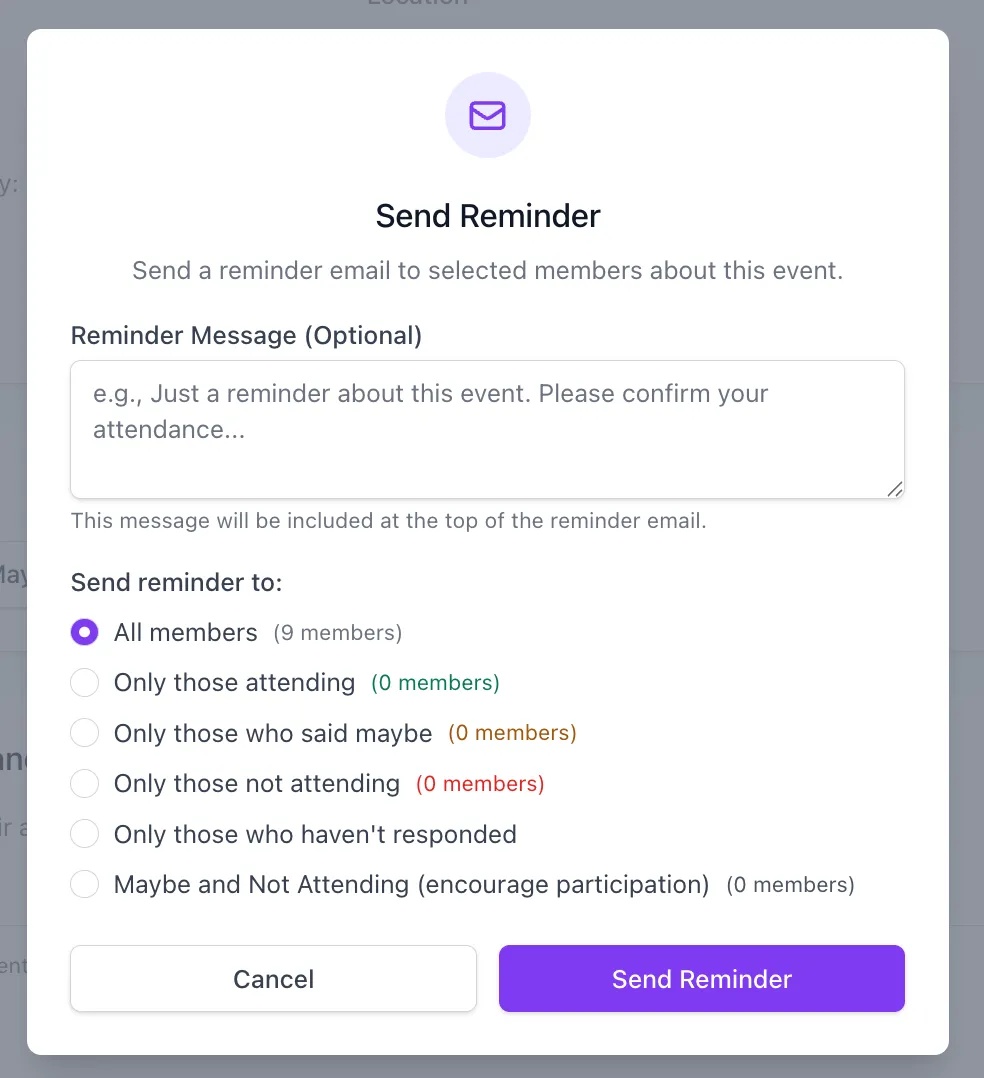Click the Cancel button
984x1078 pixels.
click(274, 978)
